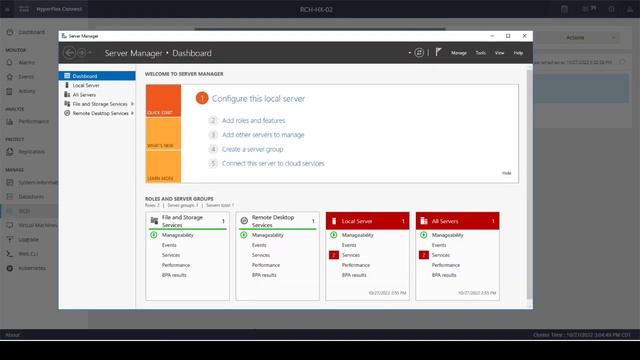The width and height of the screenshot is (640, 360).
Task: Open Activity in HyperFlex sidebar
Action: (27, 91)
